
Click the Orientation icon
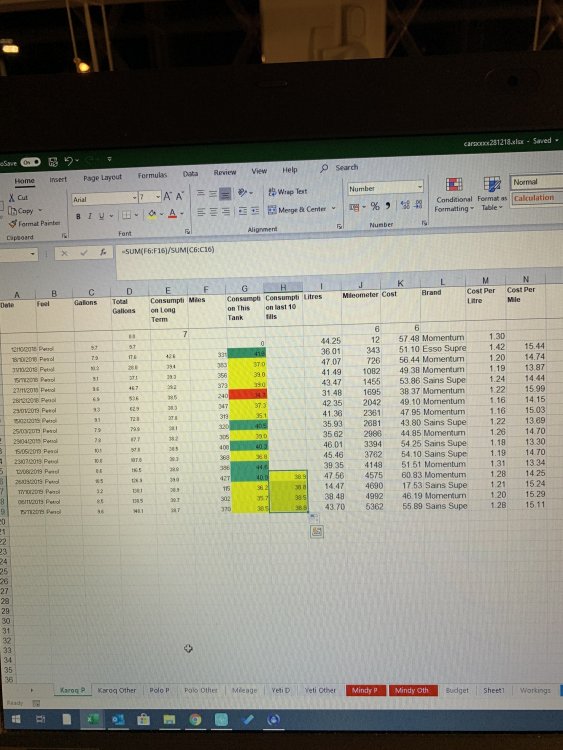[x=243, y=192]
